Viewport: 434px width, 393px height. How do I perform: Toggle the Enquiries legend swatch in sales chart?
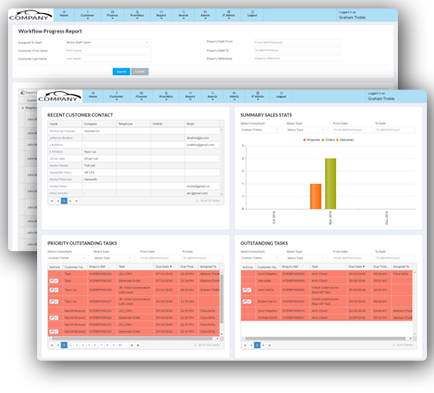[x=304, y=140]
